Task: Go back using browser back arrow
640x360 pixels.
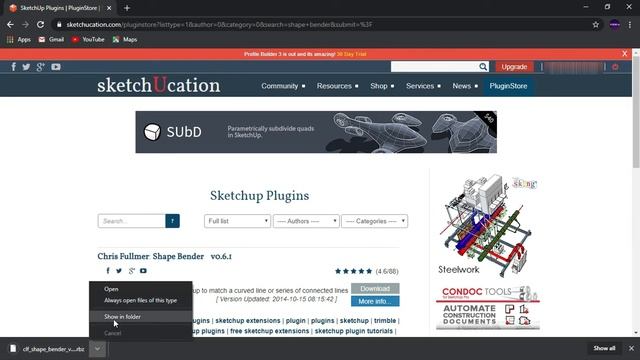Action: 10,24
